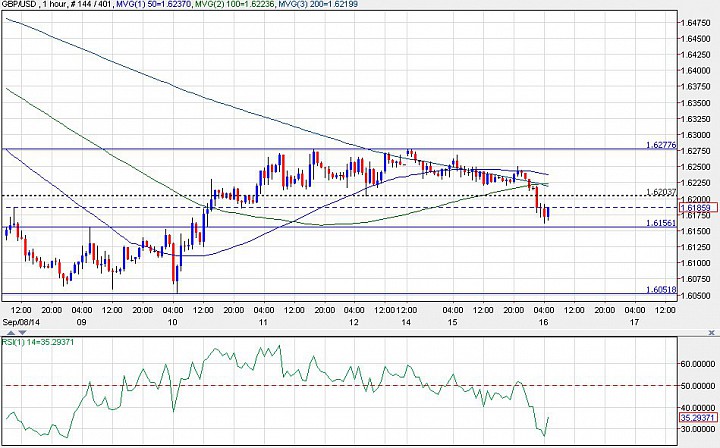Click the 1.64250 price axis label
Image resolution: width=720 pixels, height=448 pixels.
696,55
